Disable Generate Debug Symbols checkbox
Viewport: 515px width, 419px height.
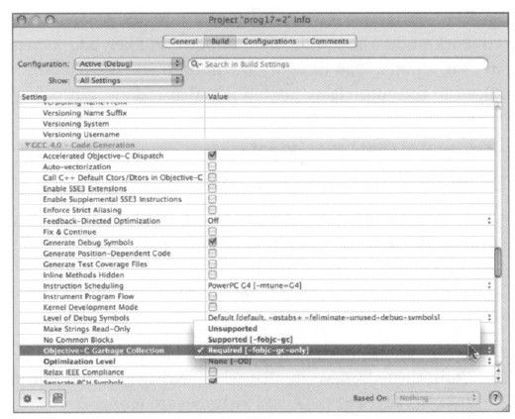click(212, 242)
